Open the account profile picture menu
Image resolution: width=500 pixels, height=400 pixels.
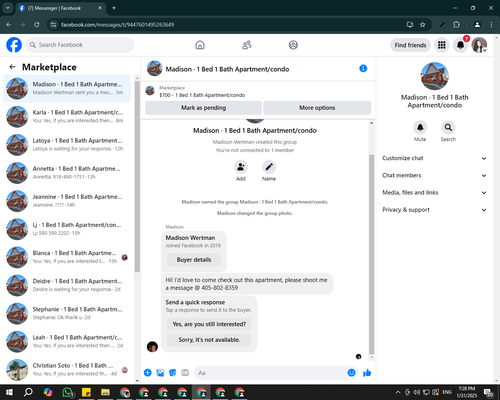click(x=479, y=45)
